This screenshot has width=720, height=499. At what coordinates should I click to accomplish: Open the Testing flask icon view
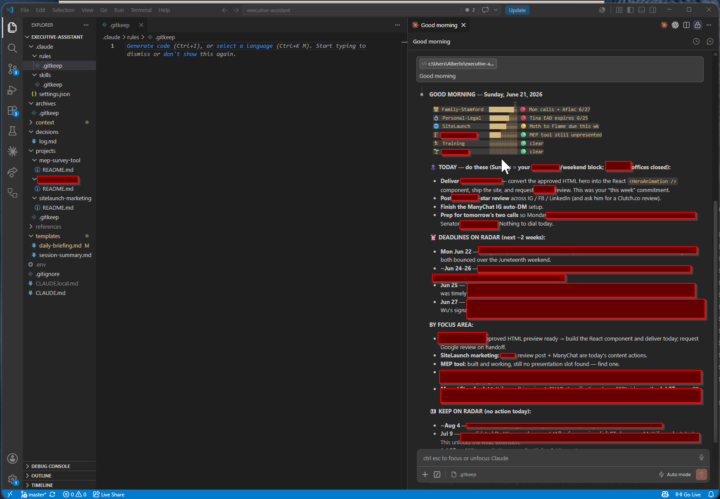coord(12,131)
